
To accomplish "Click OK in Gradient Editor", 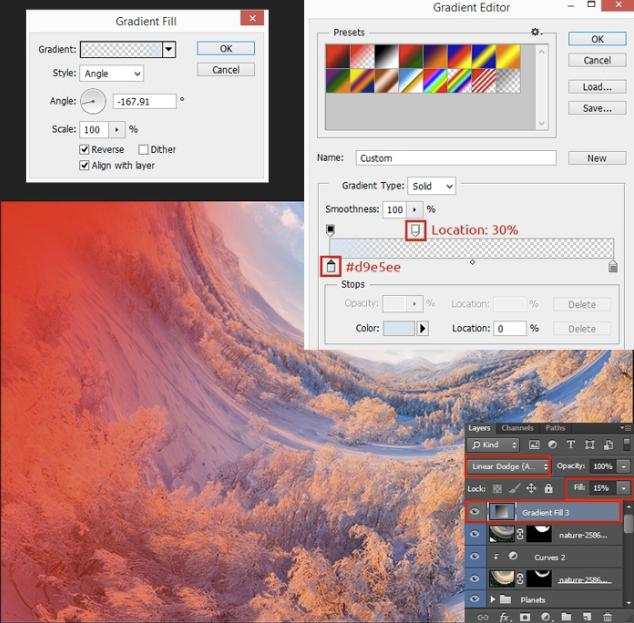I will click(x=597, y=39).
